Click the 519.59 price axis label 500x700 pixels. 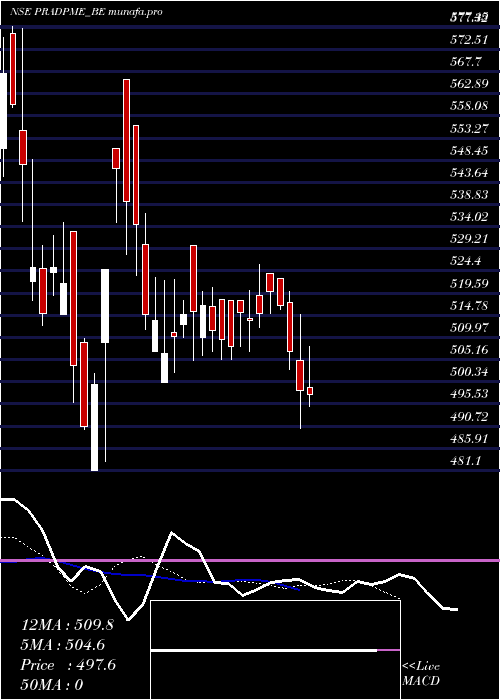[469, 283]
